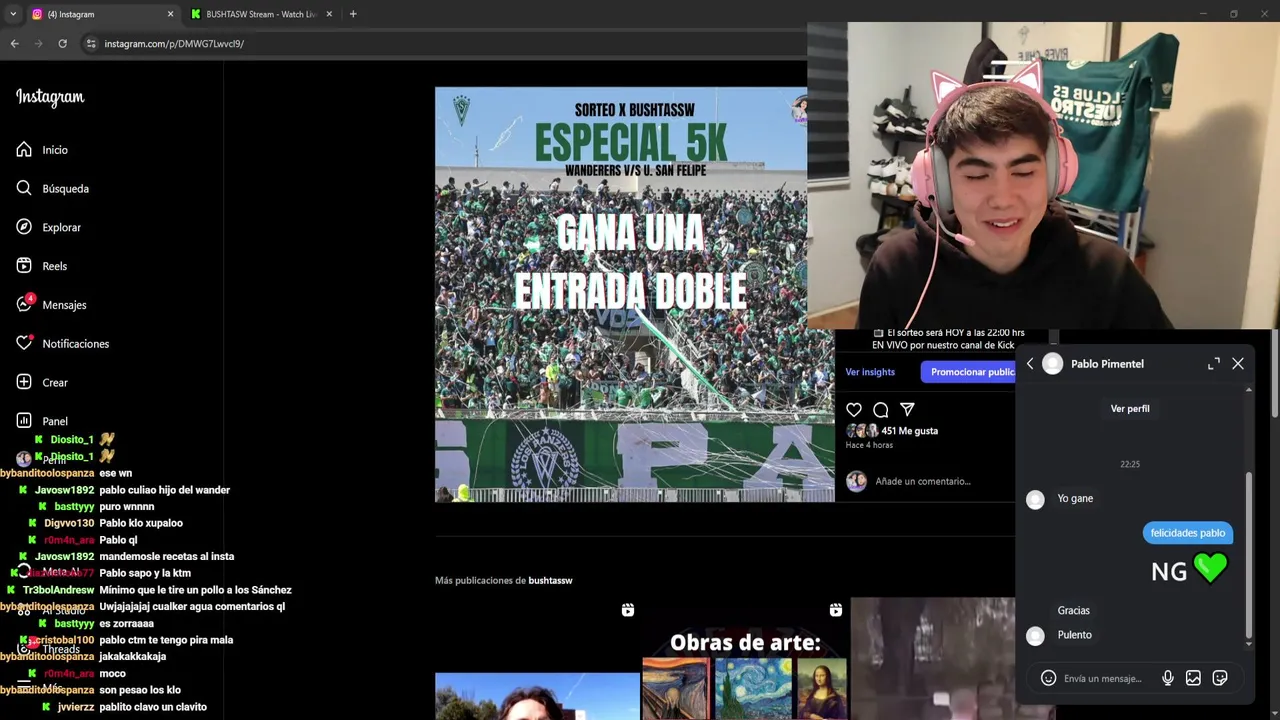This screenshot has height=720, width=1280.
Task: Click the Especial 5K sorteo post image
Action: [634, 294]
